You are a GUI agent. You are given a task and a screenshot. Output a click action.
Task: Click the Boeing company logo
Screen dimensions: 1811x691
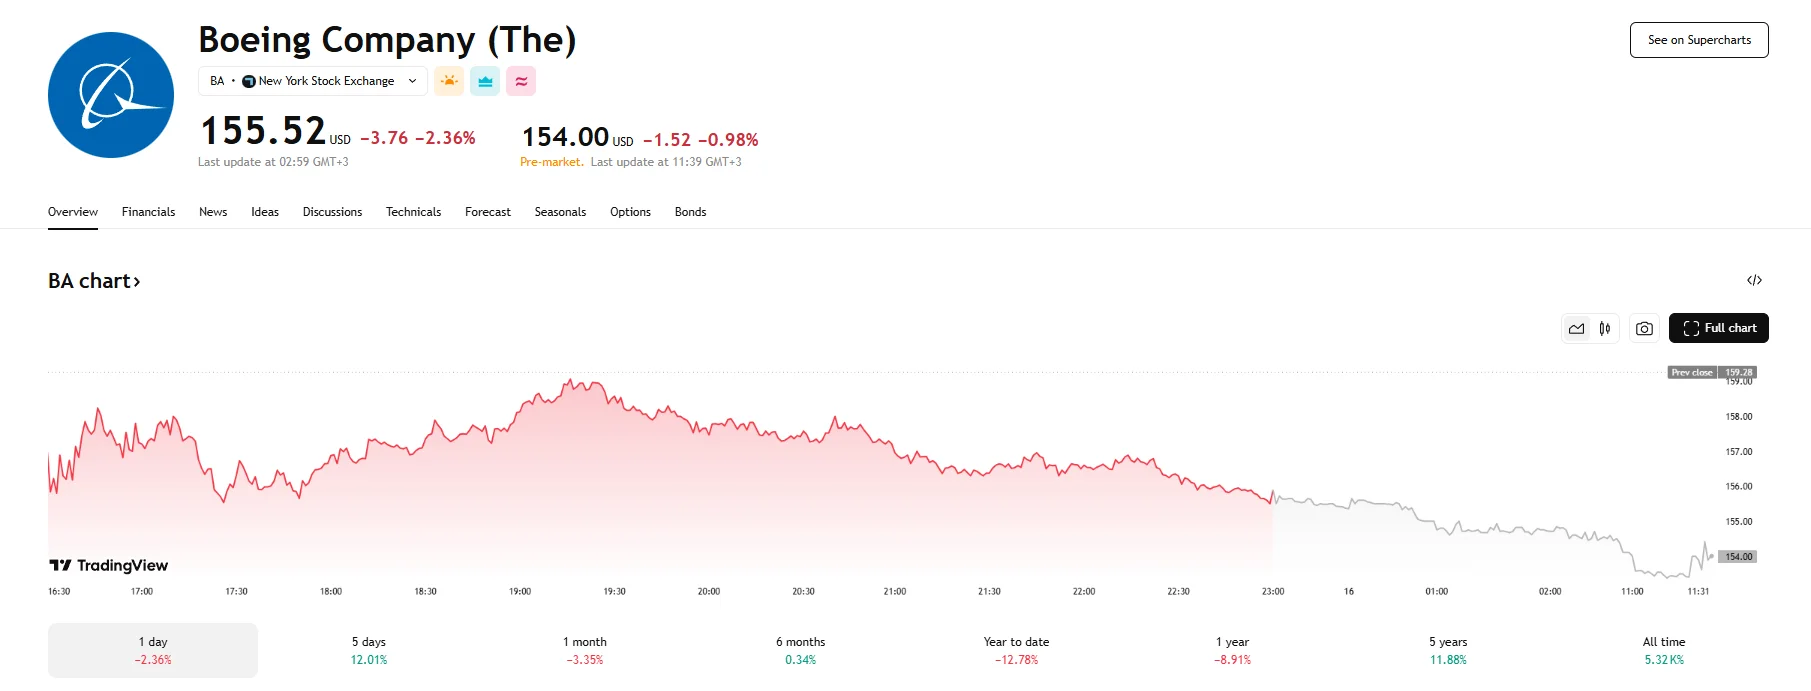click(x=111, y=95)
